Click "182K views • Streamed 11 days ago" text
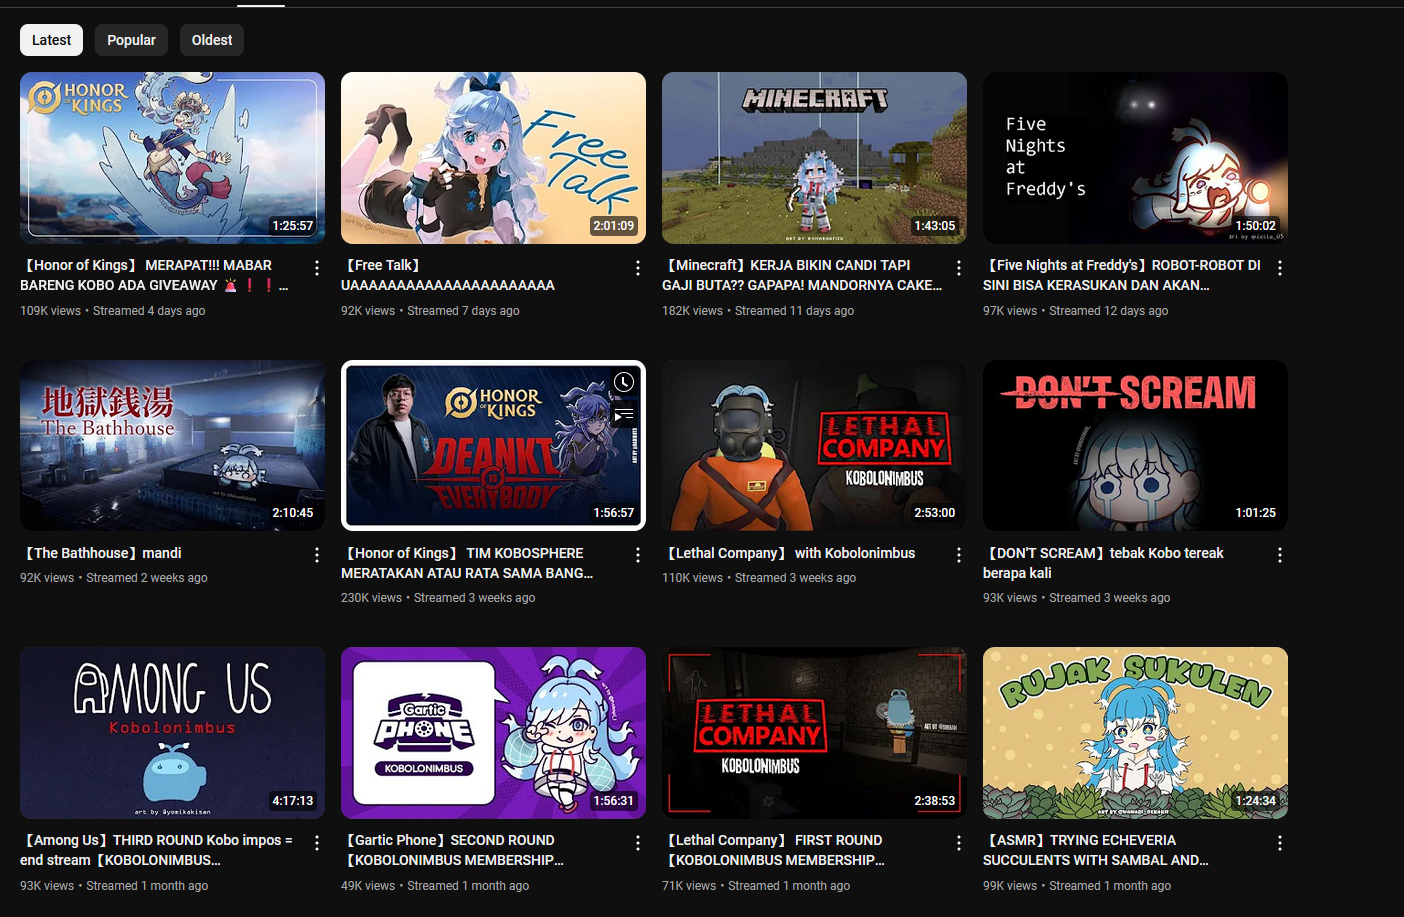The height and width of the screenshot is (917, 1404). pos(758,311)
